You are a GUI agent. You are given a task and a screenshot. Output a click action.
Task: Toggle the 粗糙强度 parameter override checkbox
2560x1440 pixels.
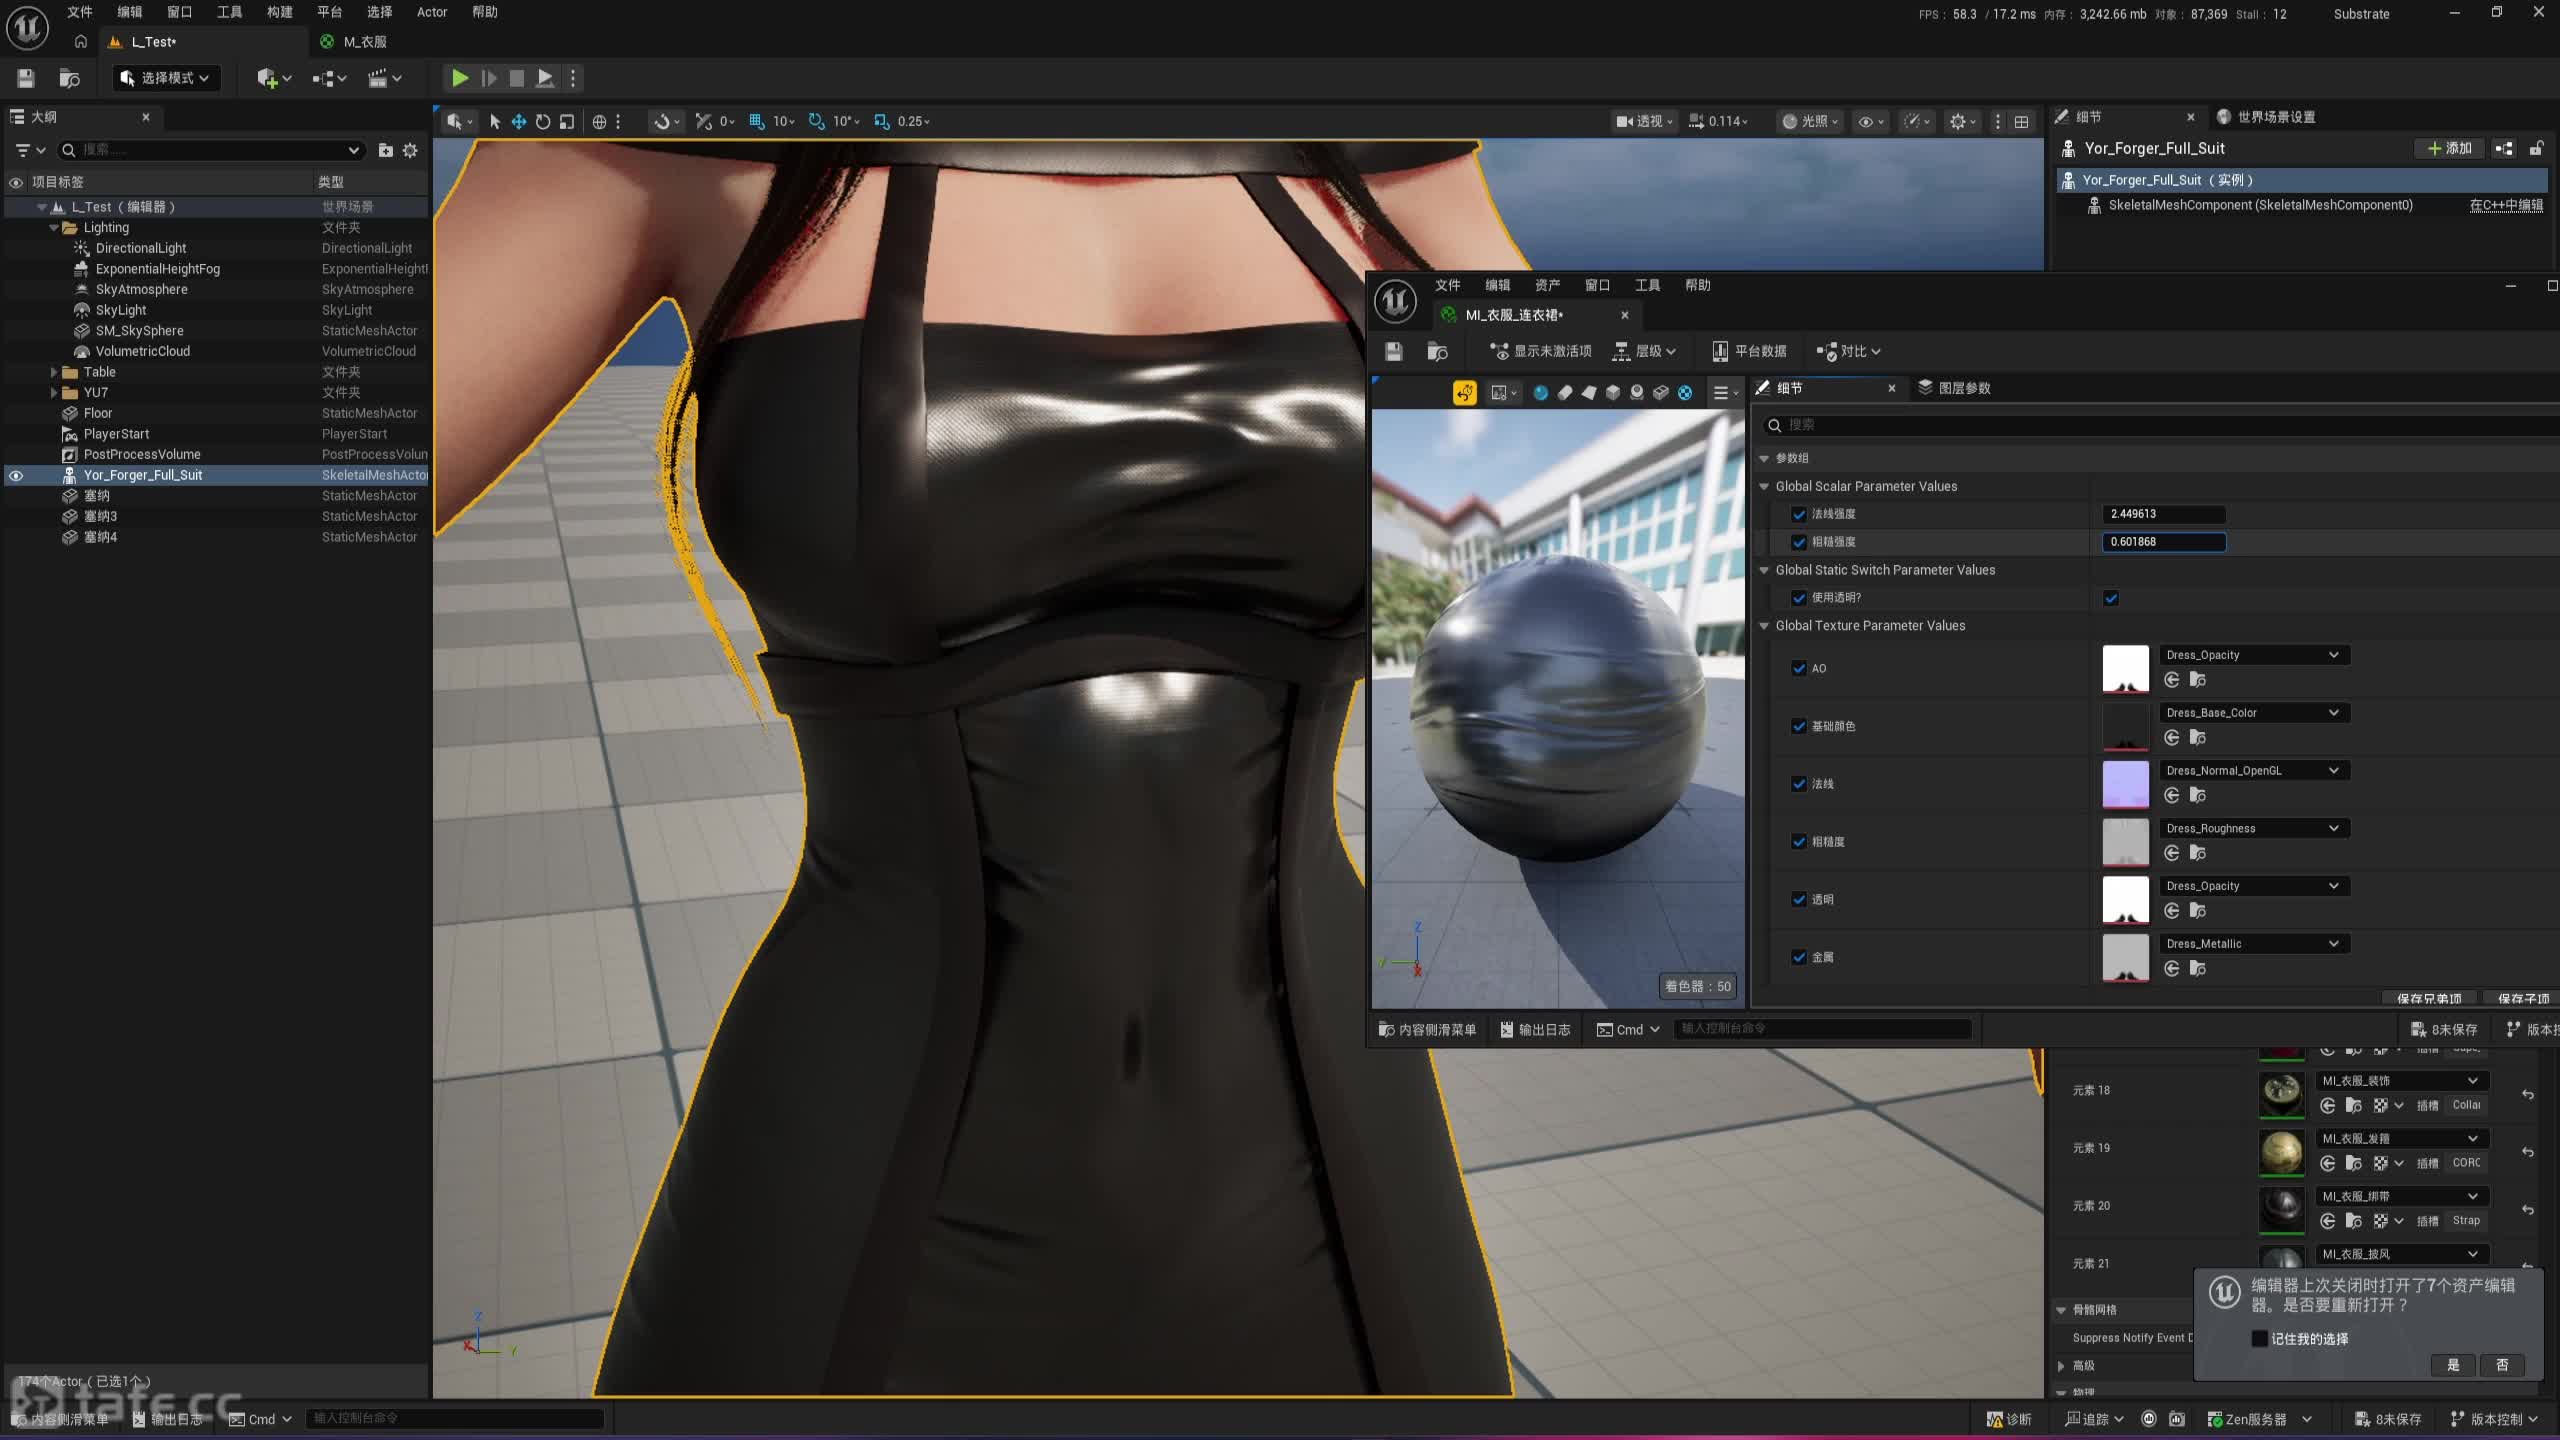coord(1799,542)
